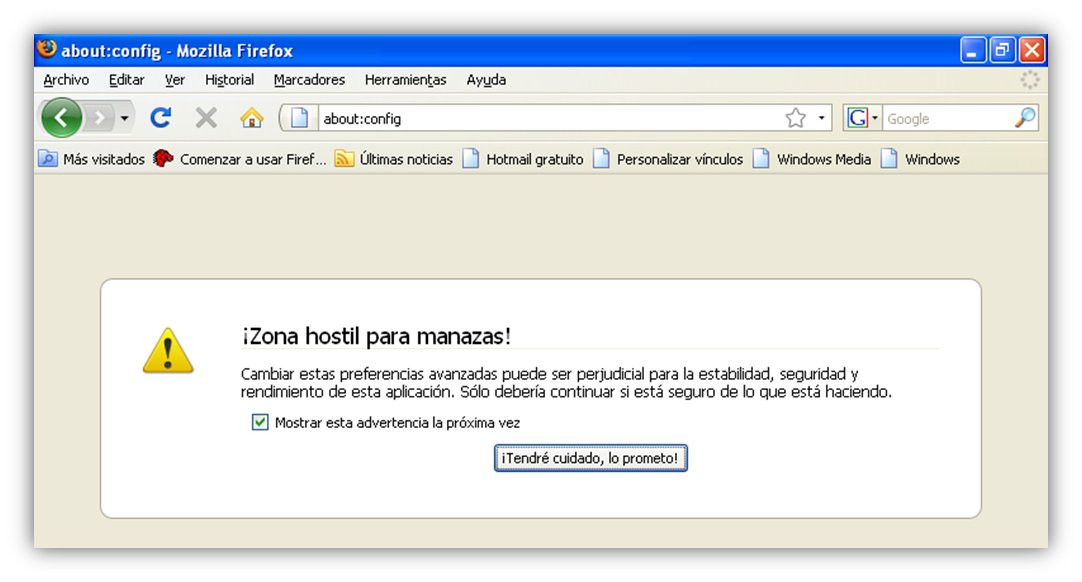Open the Personalizar vínculos bookmark
The image size is (1082, 582).
coord(668,159)
